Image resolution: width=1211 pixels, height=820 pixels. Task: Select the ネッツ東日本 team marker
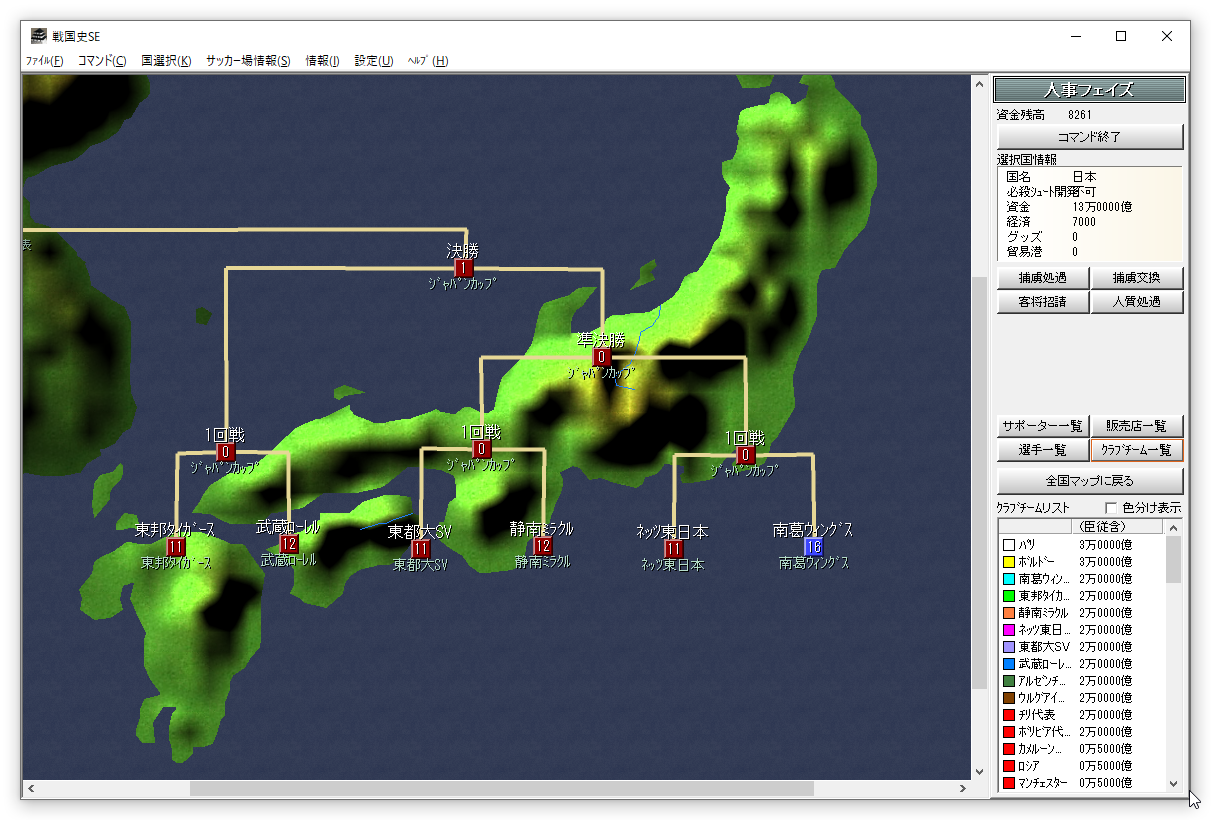point(673,549)
